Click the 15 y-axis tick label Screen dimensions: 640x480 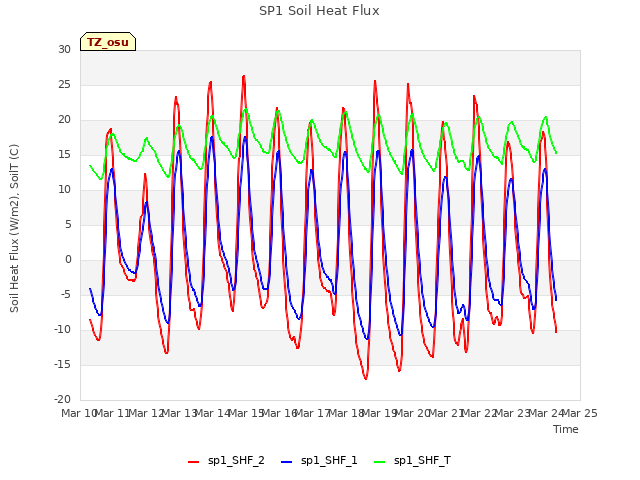pyautogui.click(x=64, y=155)
